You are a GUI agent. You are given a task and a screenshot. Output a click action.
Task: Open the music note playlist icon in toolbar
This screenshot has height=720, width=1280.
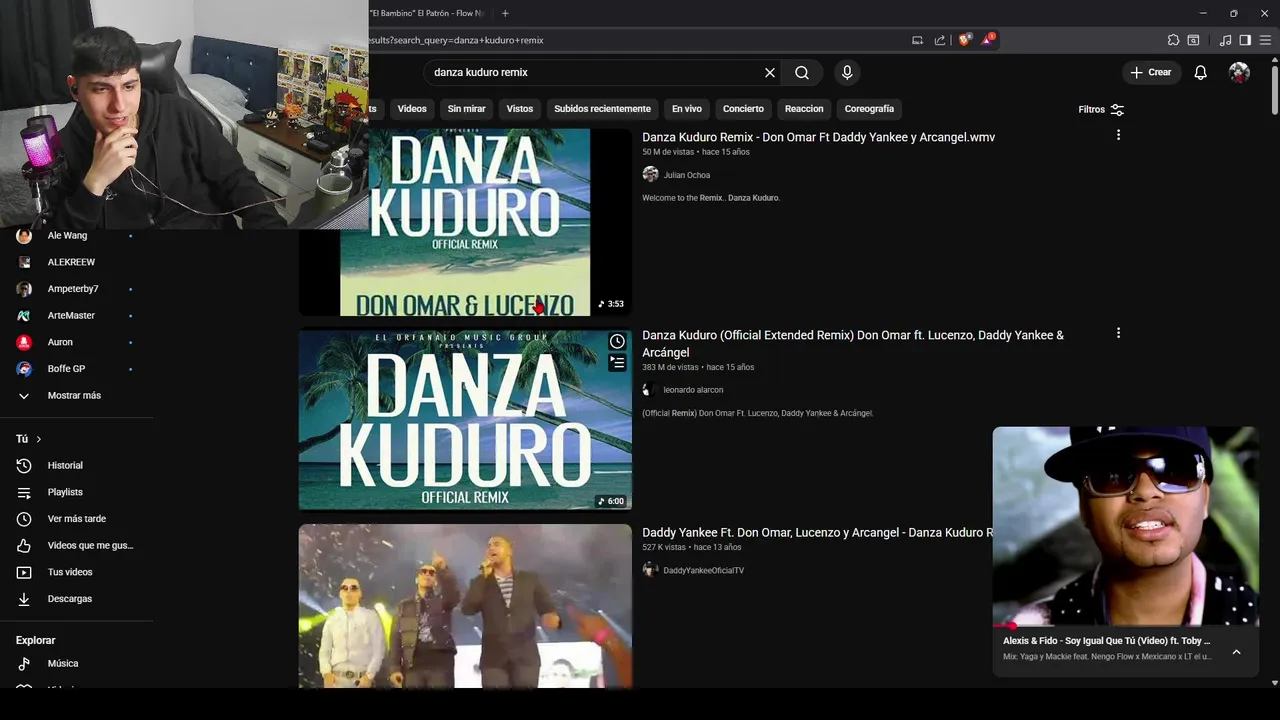click(x=1226, y=40)
